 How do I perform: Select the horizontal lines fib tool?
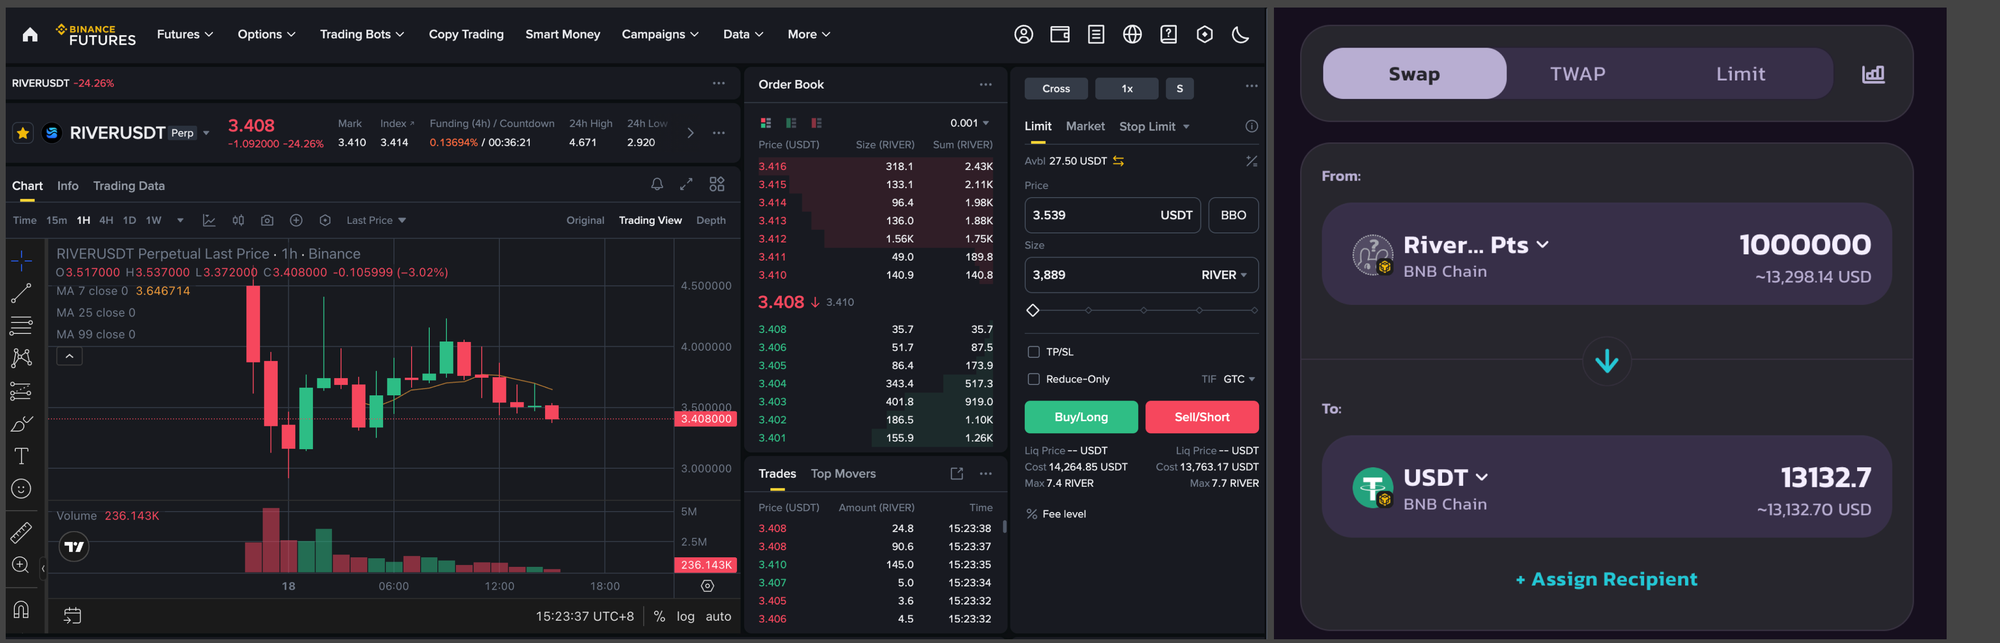pyautogui.click(x=21, y=325)
